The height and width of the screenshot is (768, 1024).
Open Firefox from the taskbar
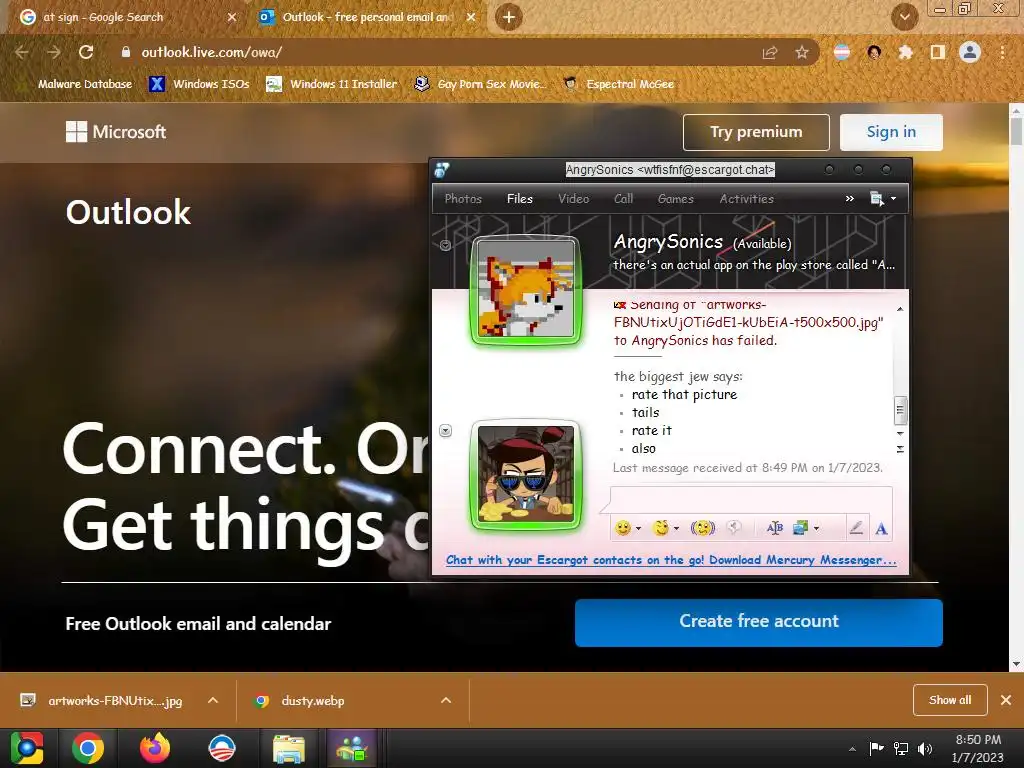click(x=155, y=748)
